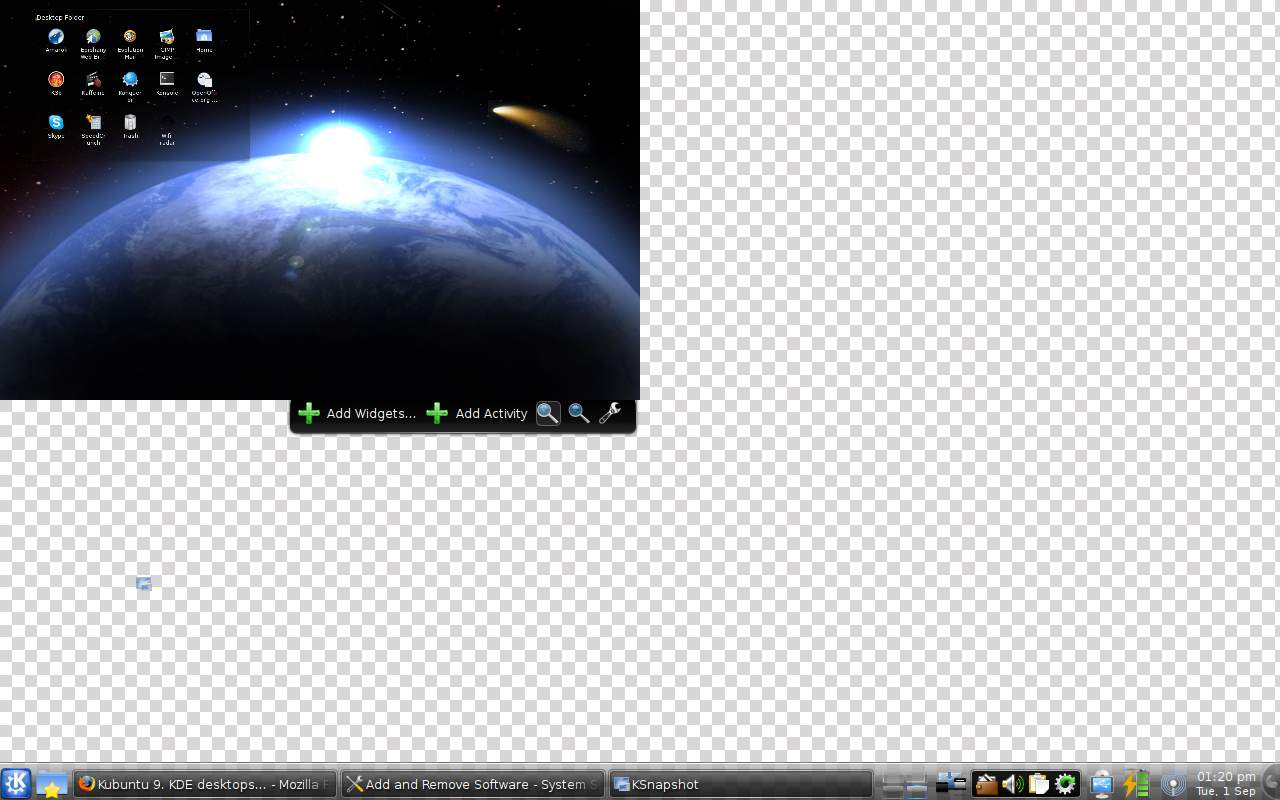Open Konsole terminal desktop icon
This screenshot has width=1280, height=800.
point(167,80)
